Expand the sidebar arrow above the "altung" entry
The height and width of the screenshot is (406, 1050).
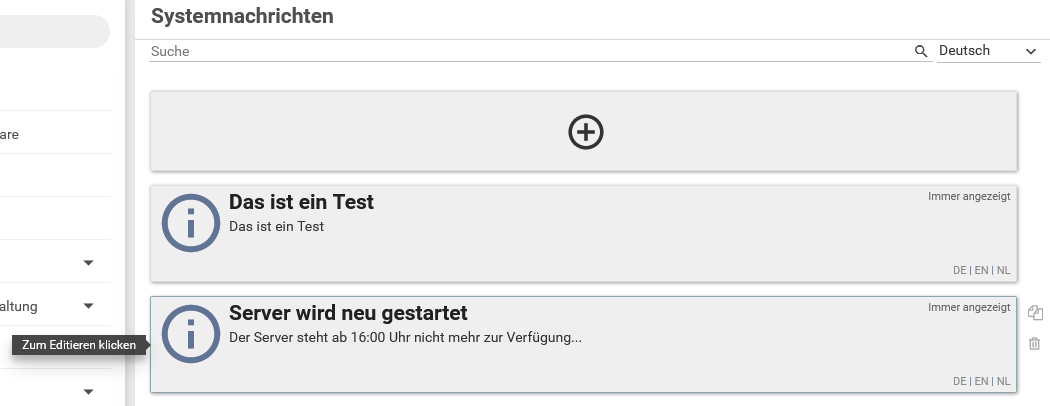88,263
